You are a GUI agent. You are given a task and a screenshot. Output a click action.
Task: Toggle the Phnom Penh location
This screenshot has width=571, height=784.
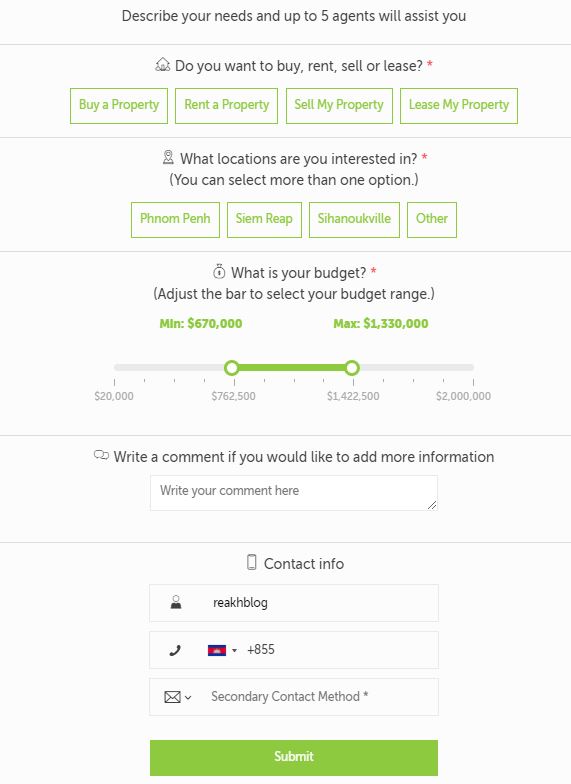pos(175,220)
